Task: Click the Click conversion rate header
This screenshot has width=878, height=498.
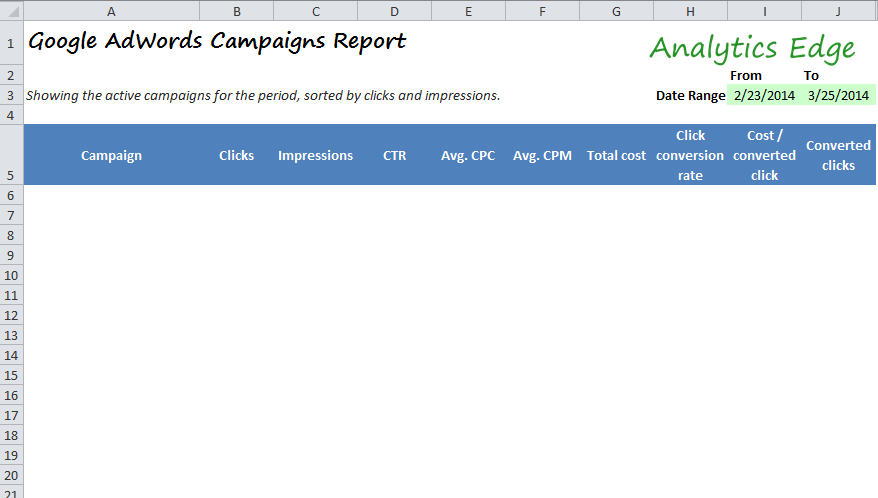Action: point(690,155)
